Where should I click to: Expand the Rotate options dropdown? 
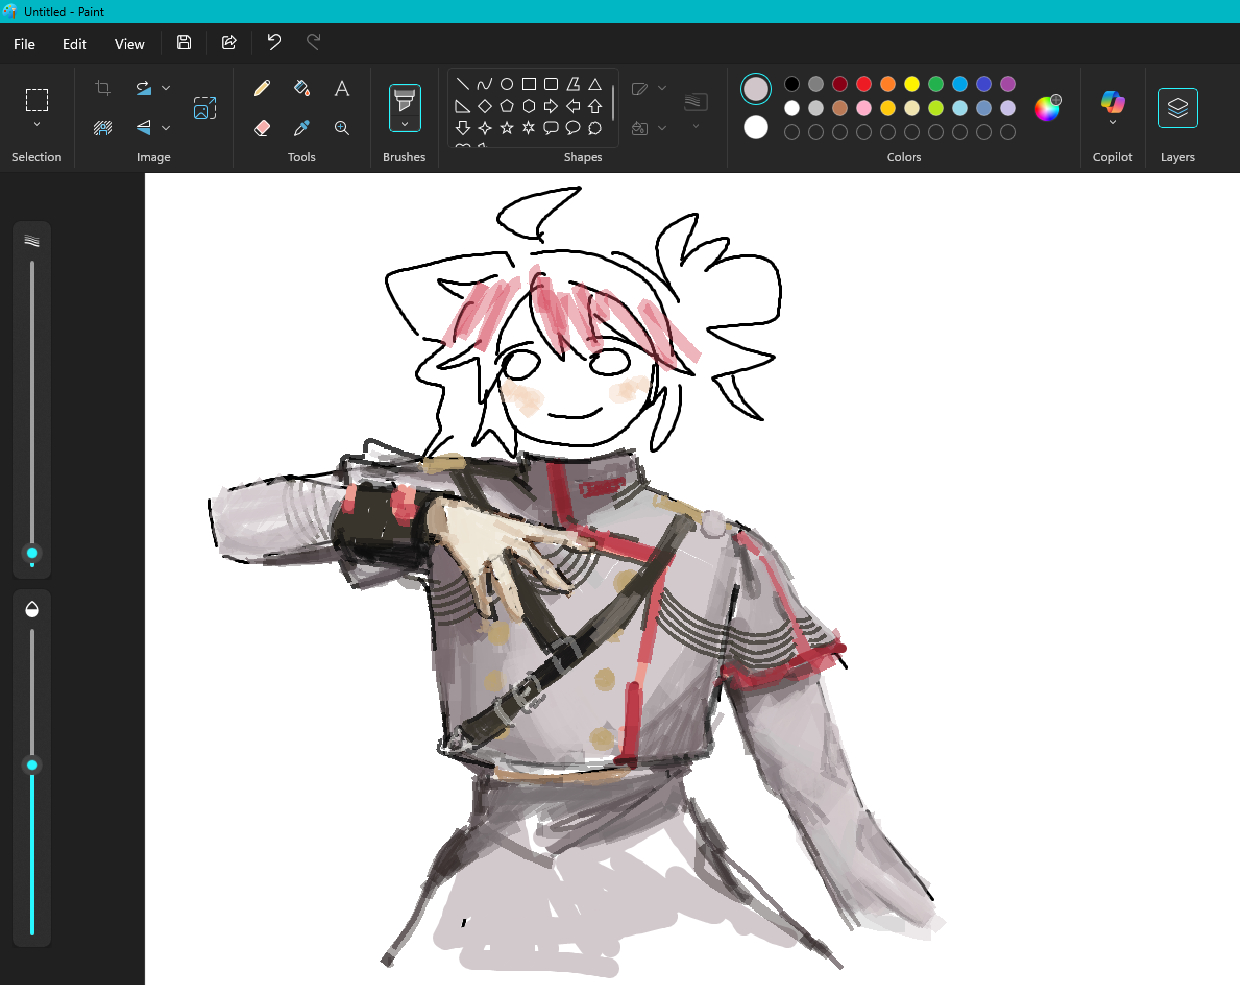tap(166, 88)
